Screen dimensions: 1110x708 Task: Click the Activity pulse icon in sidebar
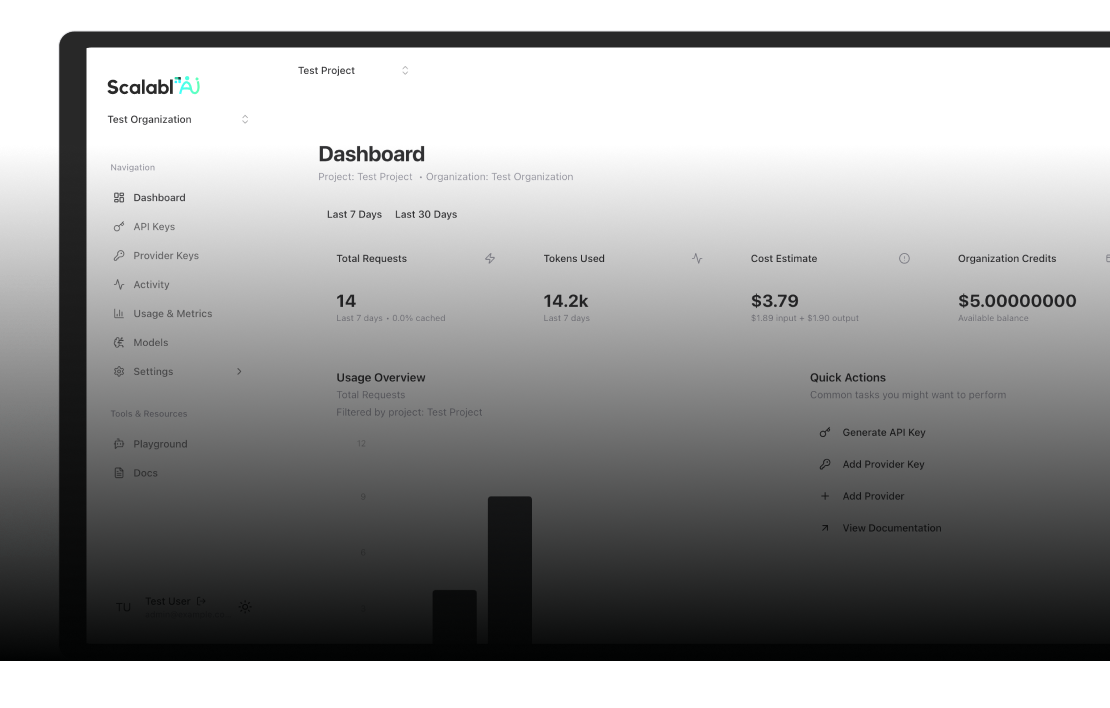[119, 285]
